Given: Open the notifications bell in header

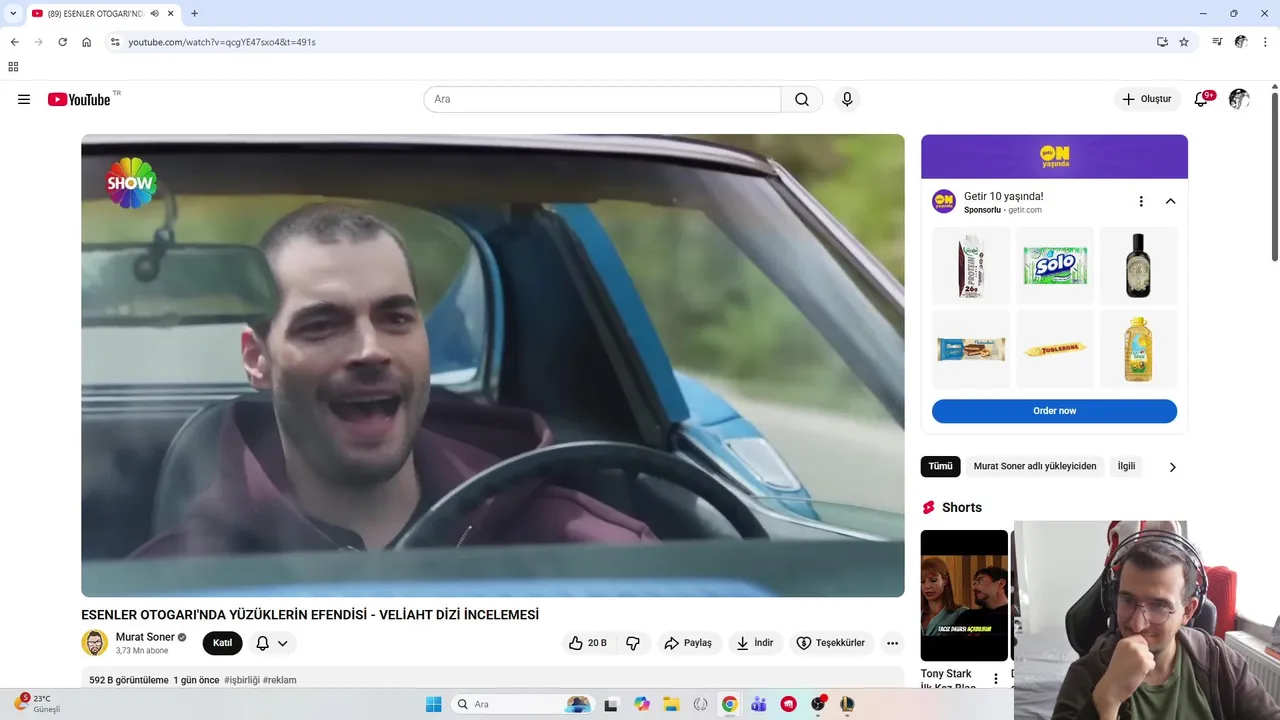Looking at the screenshot, I should [1202, 99].
